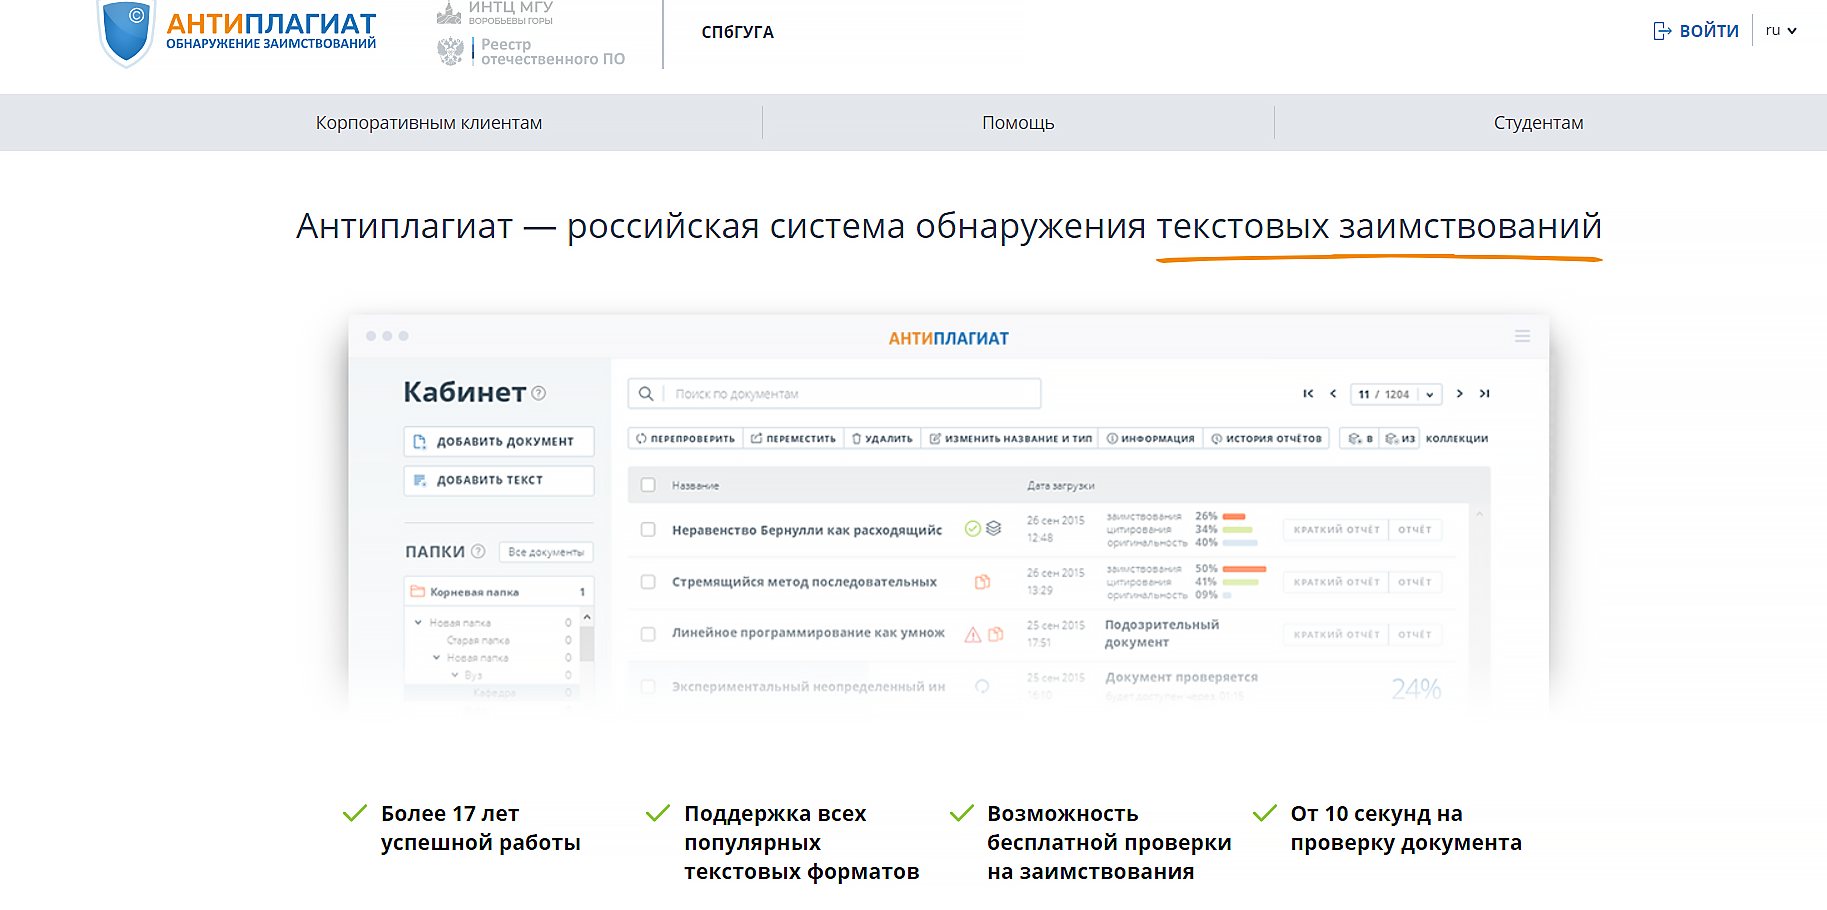
Task: Collapse the Вуз tree node
Action: pos(455,675)
